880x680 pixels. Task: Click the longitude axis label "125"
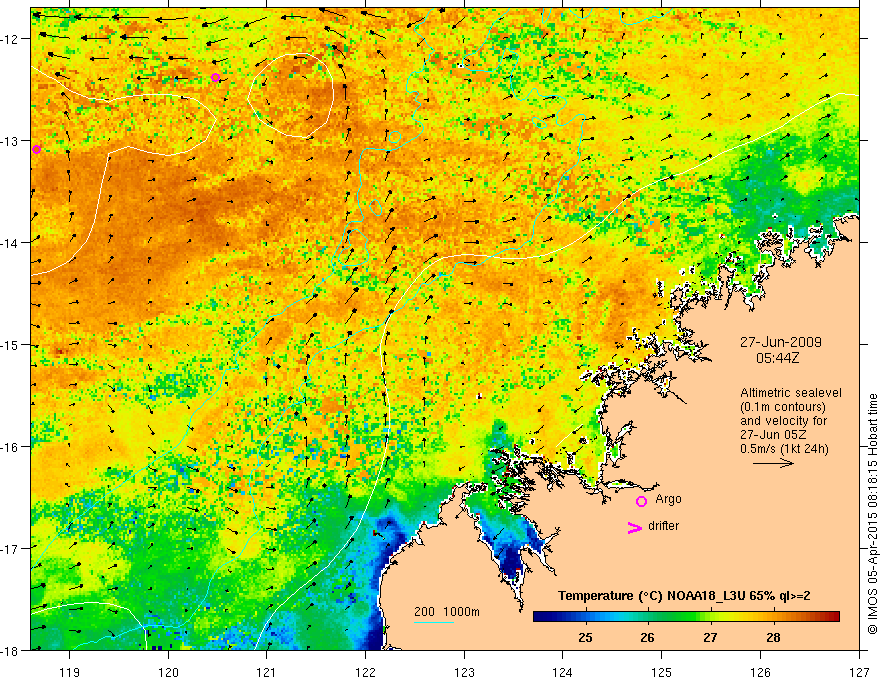click(662, 672)
